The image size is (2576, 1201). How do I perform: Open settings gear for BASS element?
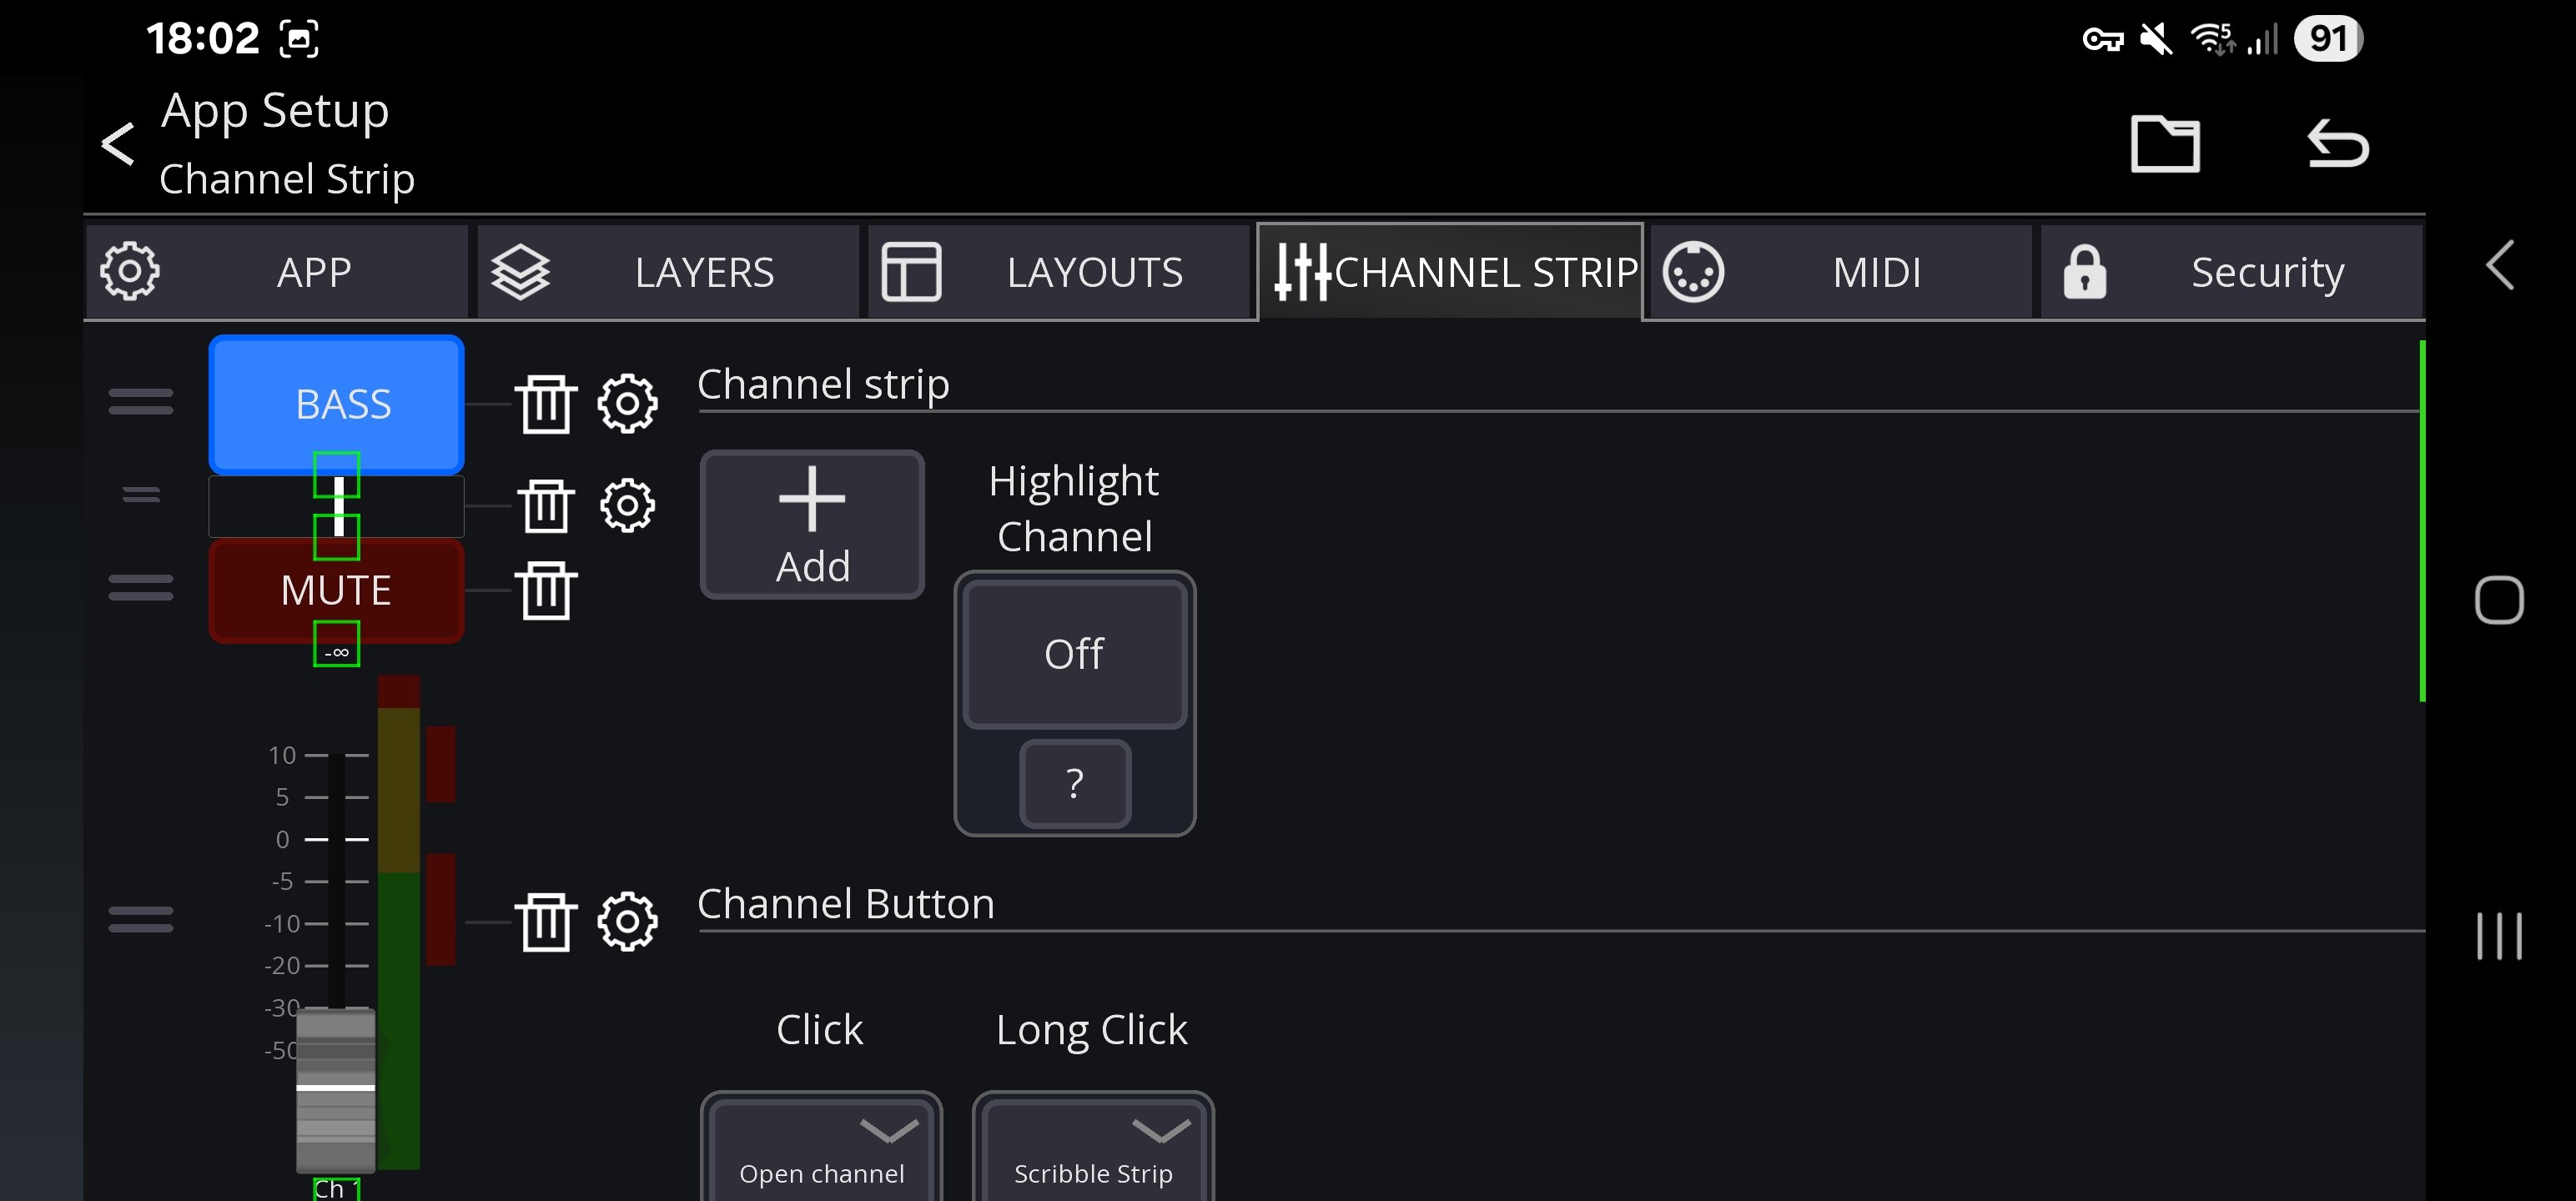point(627,404)
